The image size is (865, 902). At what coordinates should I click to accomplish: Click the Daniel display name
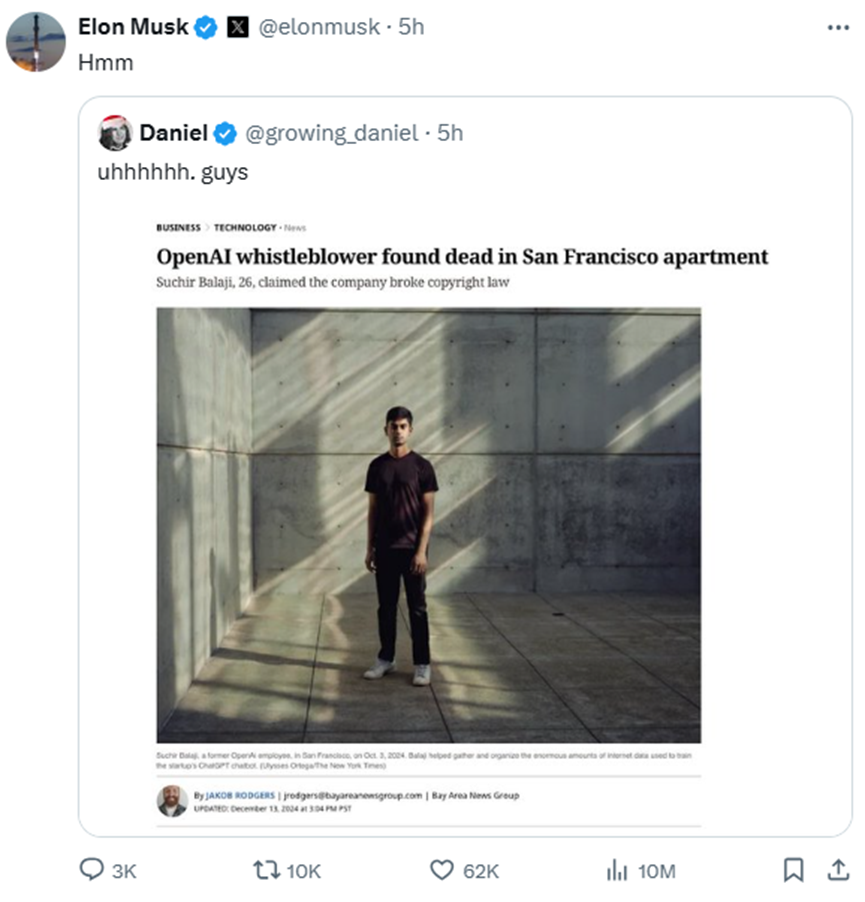174,133
